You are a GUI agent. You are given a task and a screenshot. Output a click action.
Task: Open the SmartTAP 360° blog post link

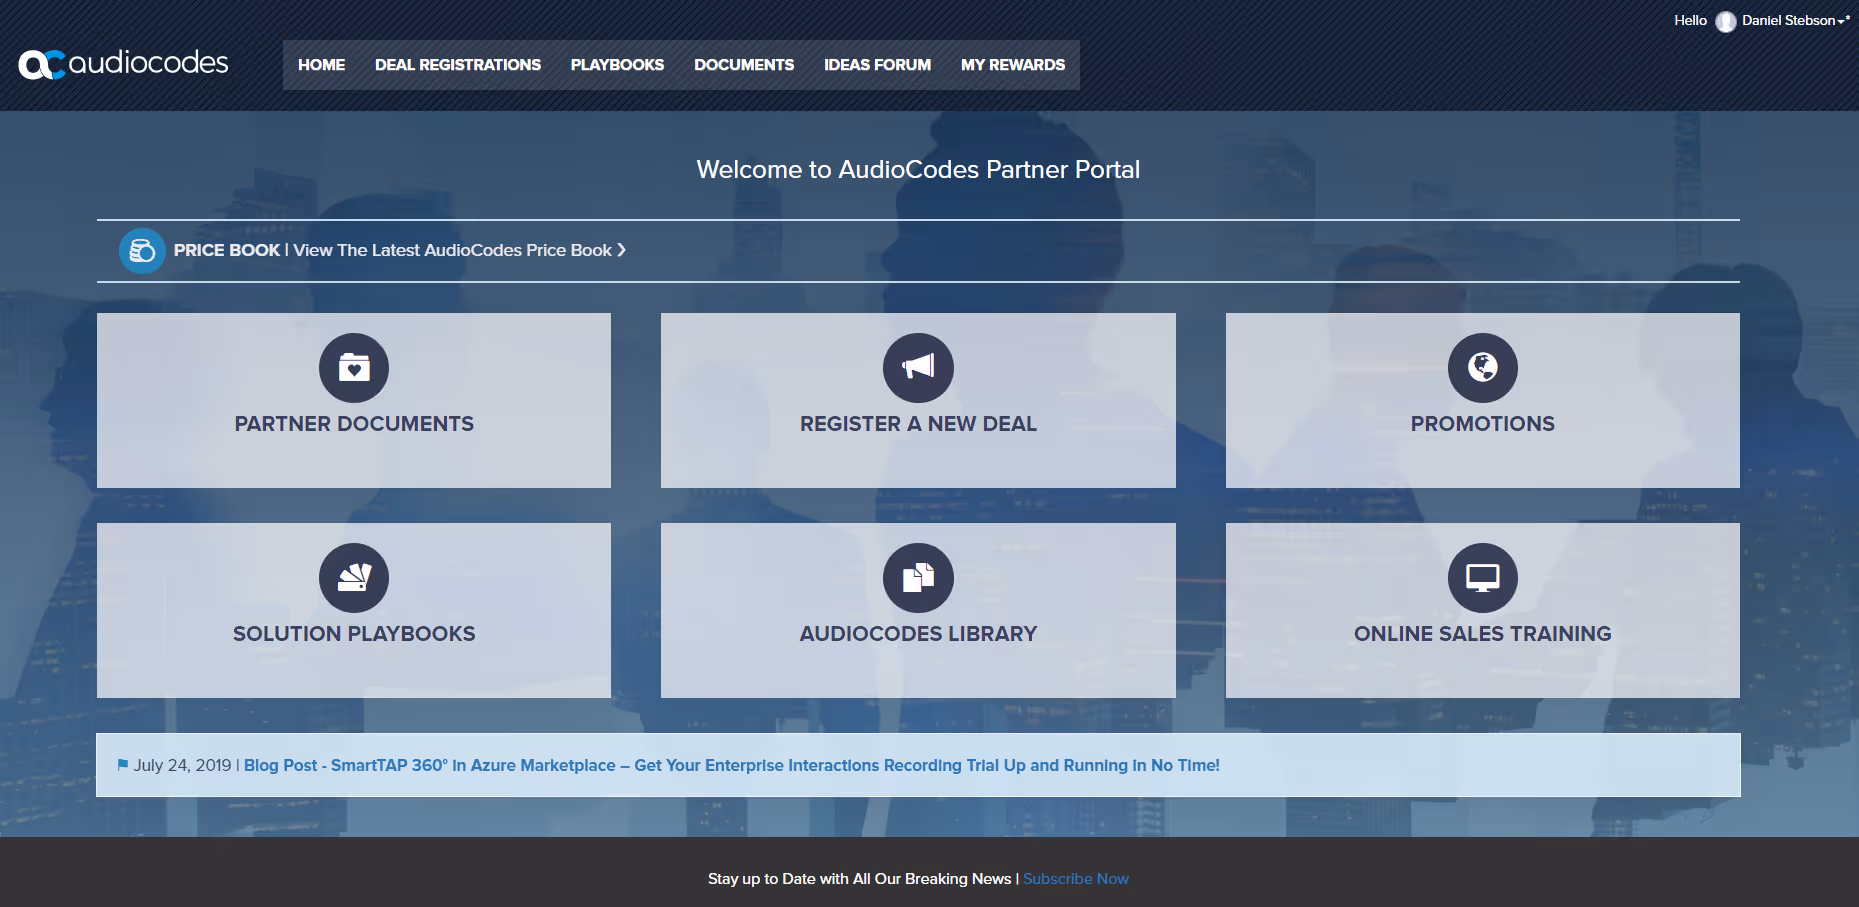coord(732,764)
